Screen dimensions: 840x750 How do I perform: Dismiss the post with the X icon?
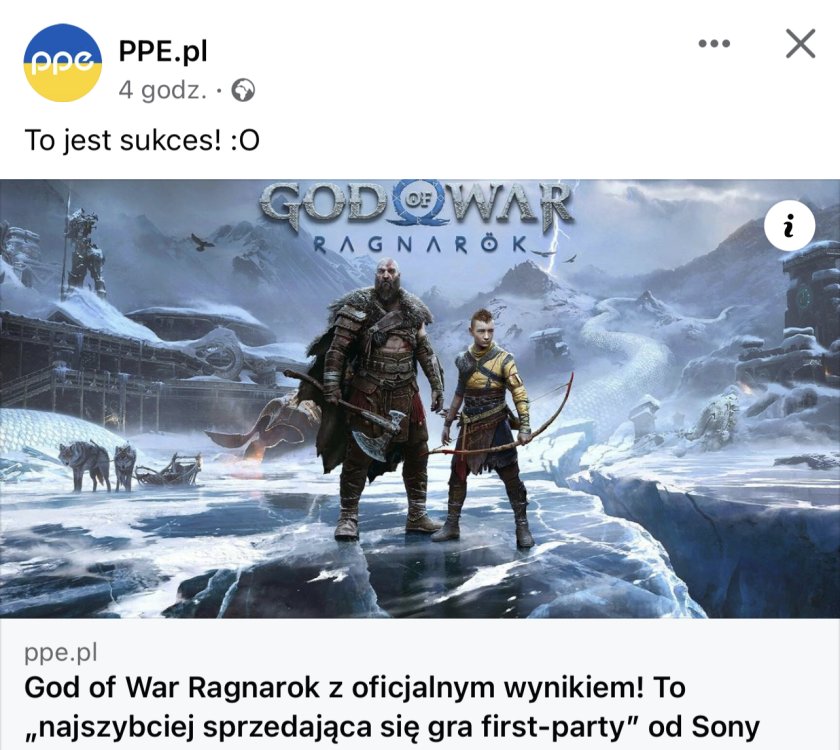(x=800, y=43)
